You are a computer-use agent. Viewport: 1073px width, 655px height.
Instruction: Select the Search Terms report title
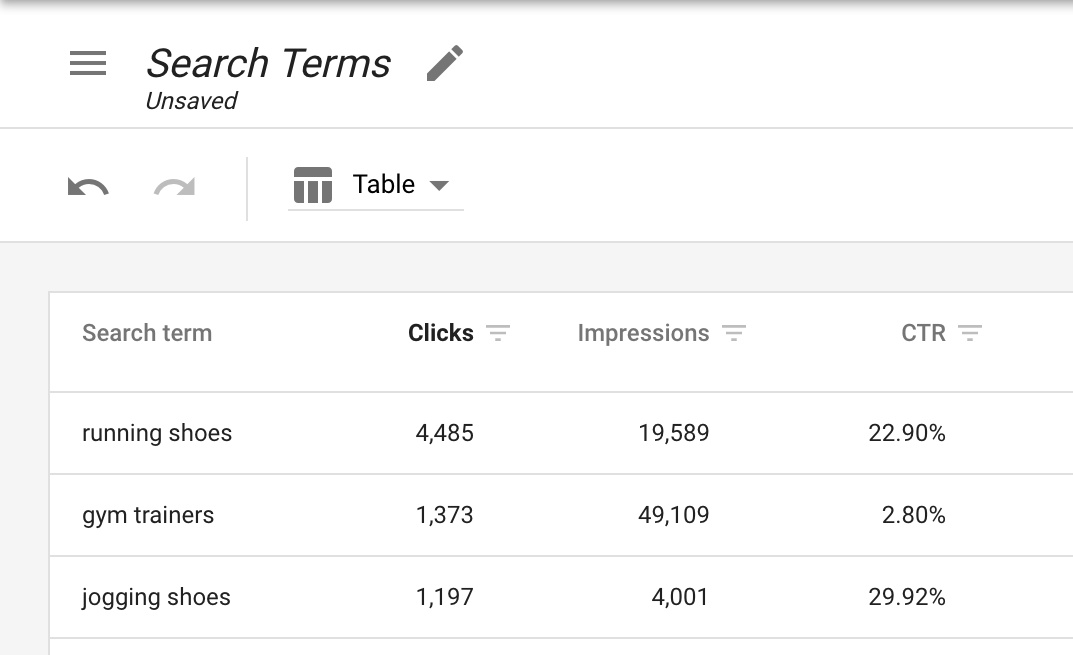pos(268,64)
